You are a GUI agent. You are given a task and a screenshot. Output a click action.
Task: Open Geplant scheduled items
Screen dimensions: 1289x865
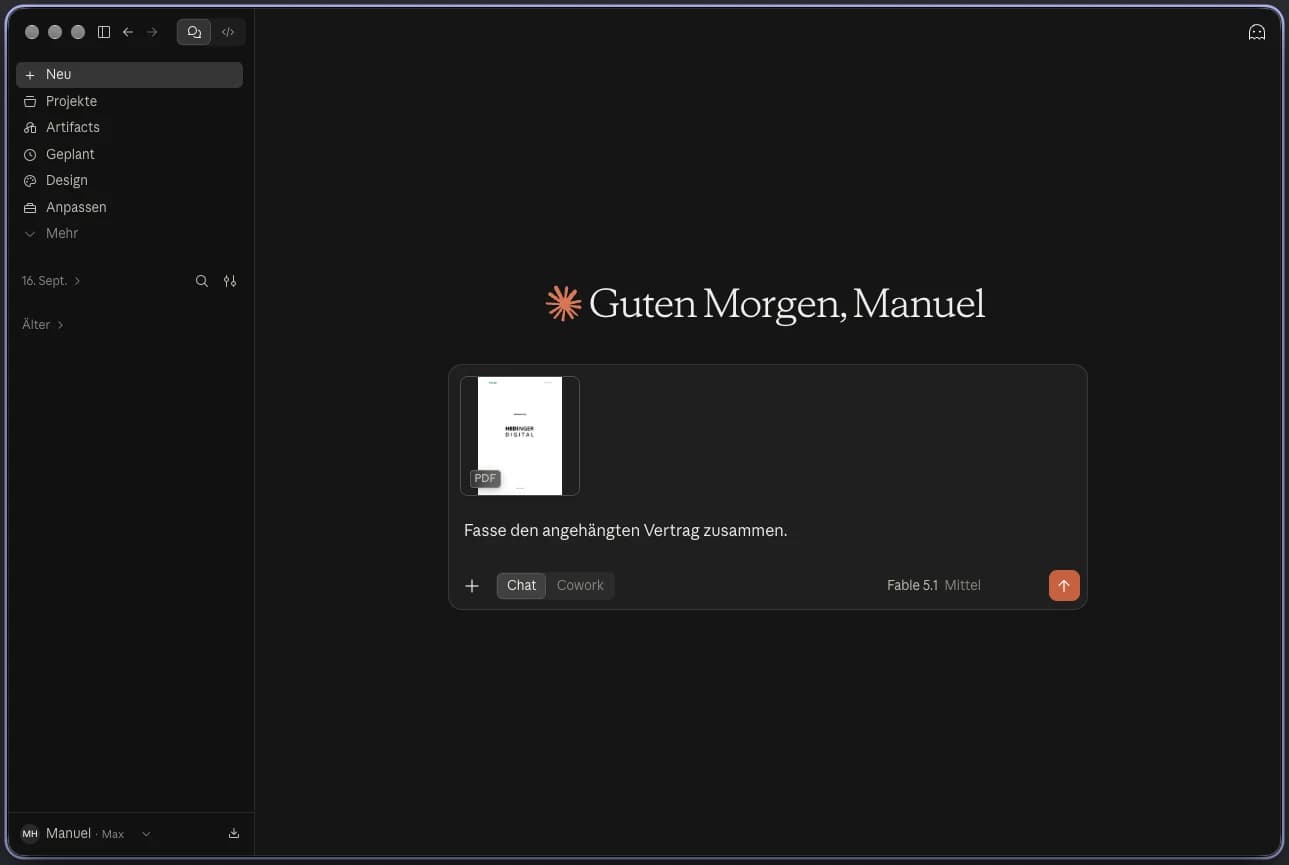(x=129, y=154)
